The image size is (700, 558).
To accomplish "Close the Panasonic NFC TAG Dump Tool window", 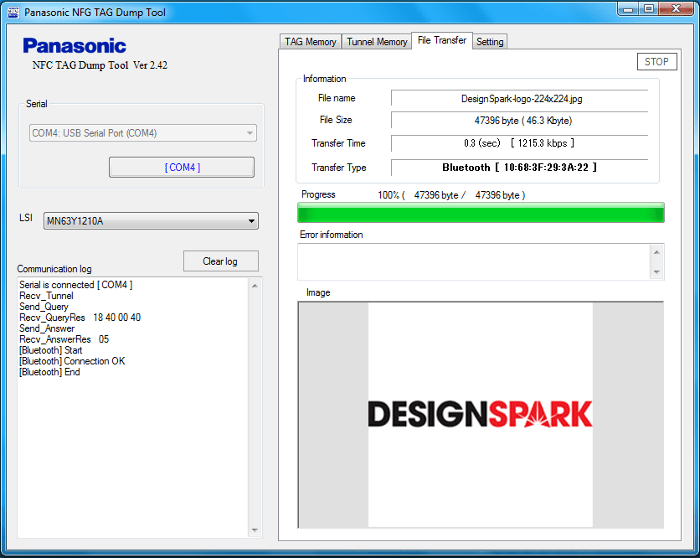I will pos(676,9).
